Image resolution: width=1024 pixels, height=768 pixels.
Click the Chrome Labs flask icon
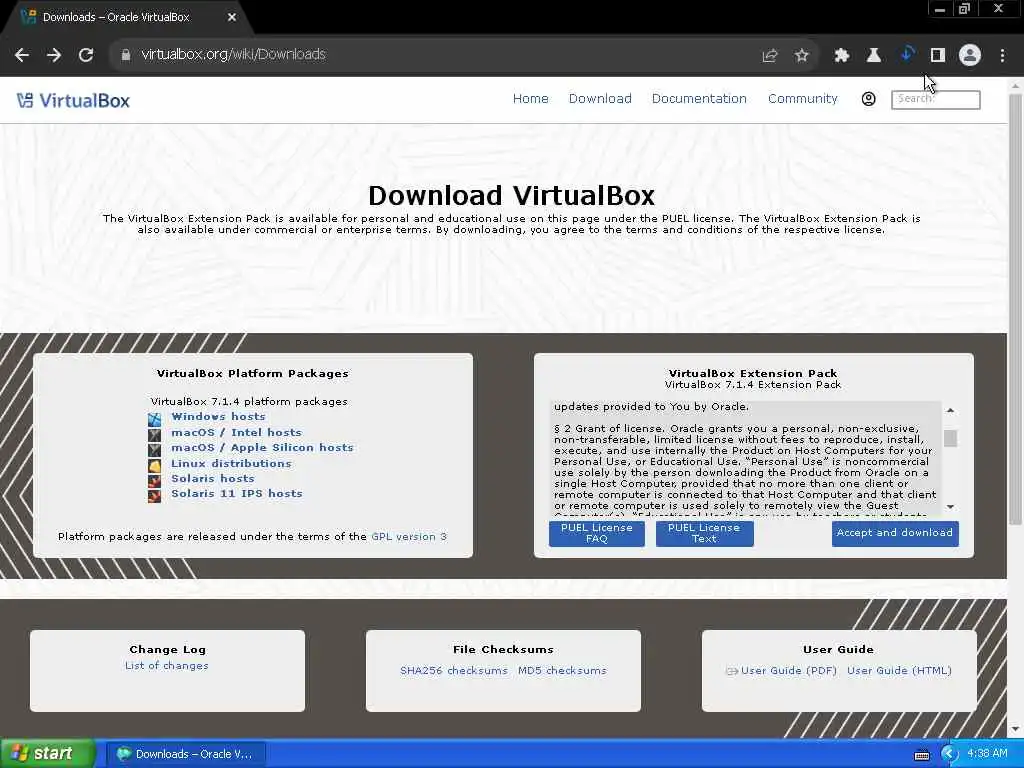click(874, 56)
